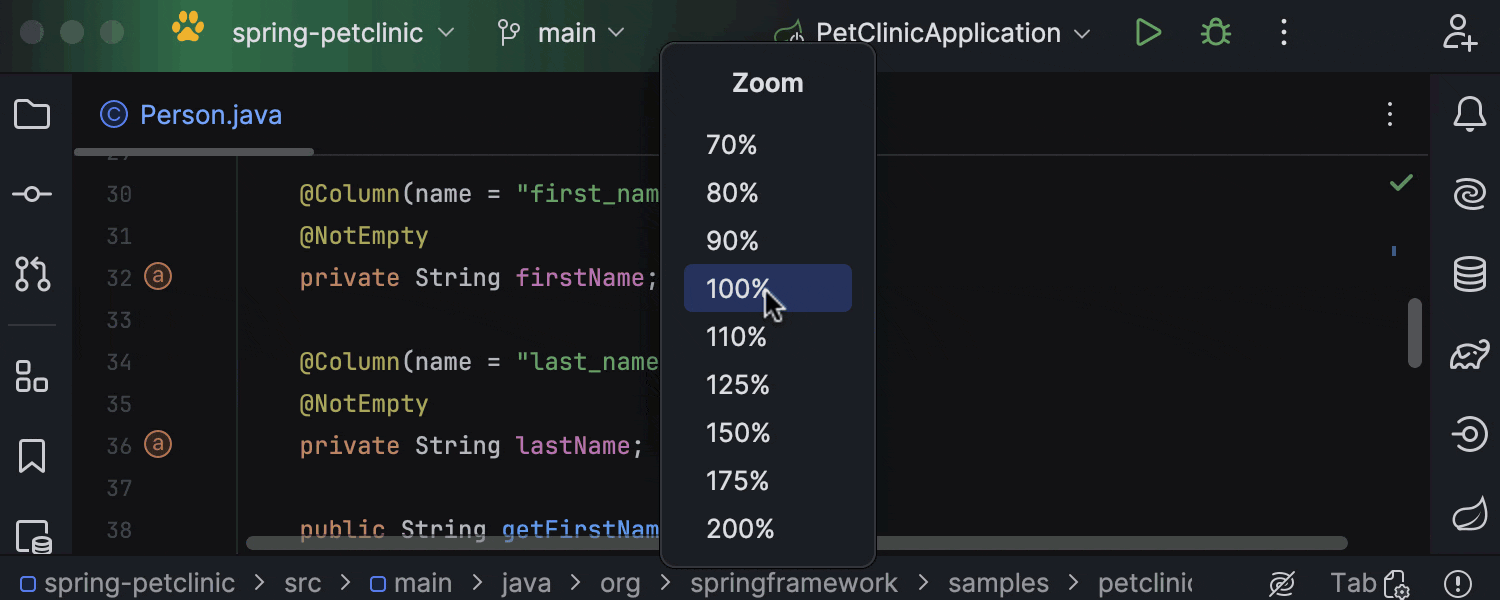This screenshot has height=600, width=1500.
Task: Open the Pull Requests tool window
Action: pos(32,275)
